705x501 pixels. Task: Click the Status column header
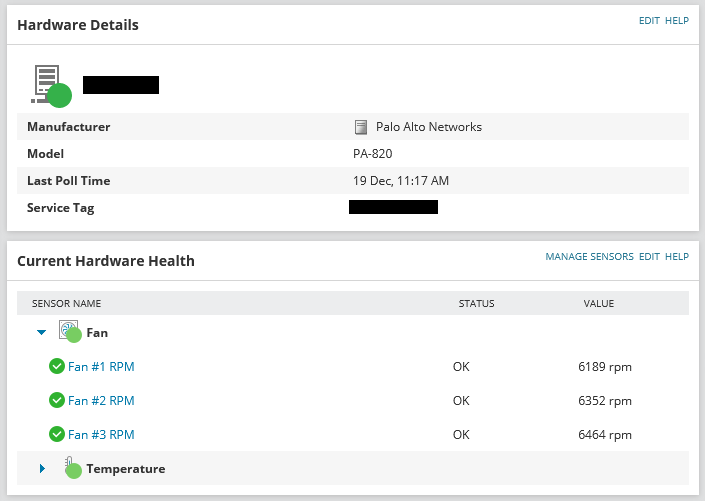pyautogui.click(x=476, y=303)
